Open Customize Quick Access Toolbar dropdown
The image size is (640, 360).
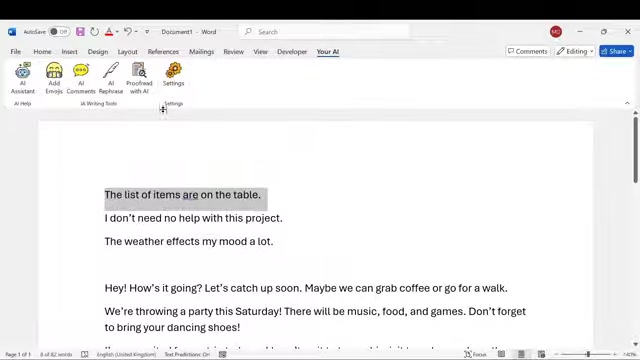point(147,31)
